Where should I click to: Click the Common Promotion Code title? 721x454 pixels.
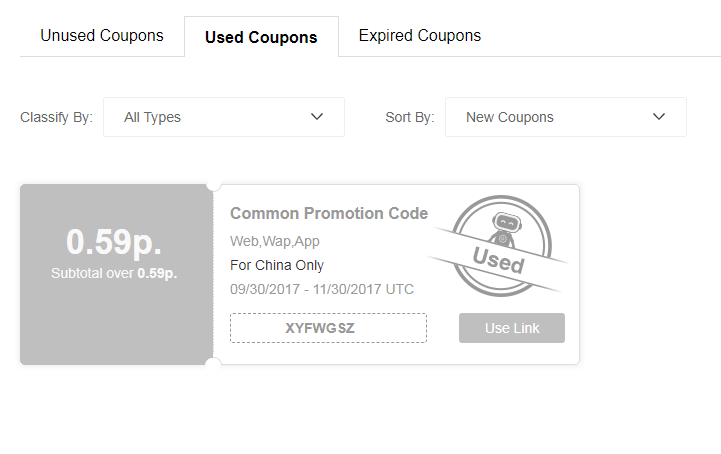(x=329, y=213)
